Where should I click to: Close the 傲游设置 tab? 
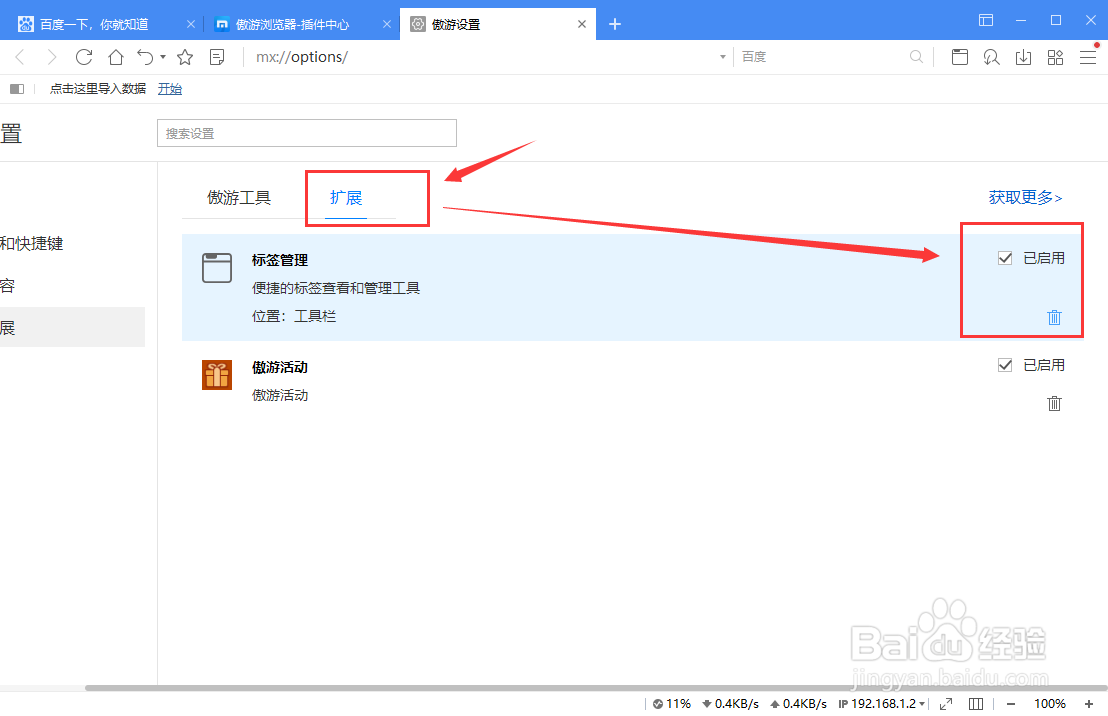582,24
